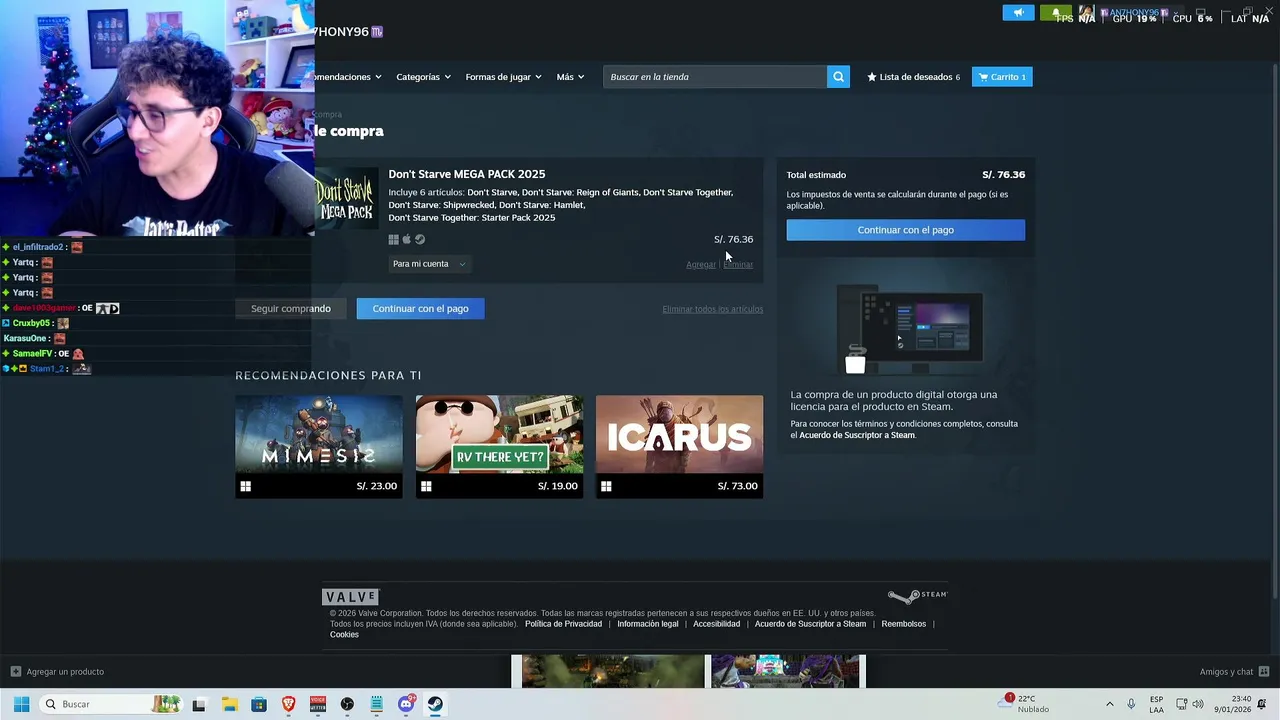
Task: Show hidden system tray icons
Action: point(1109,704)
